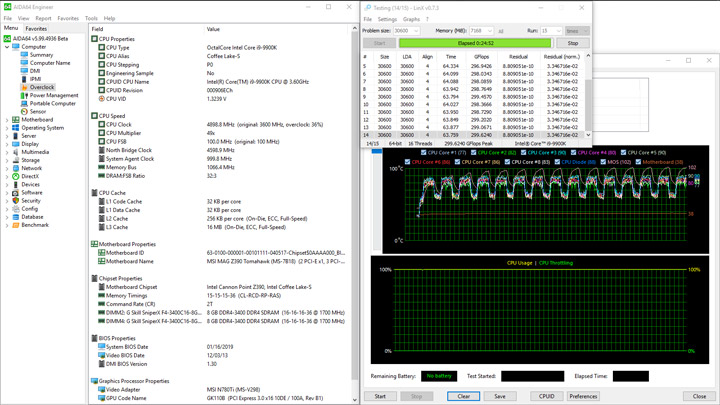Viewport: 720px width, 405px height.
Task: Expand the Motherboard tree node
Action: click(7, 120)
